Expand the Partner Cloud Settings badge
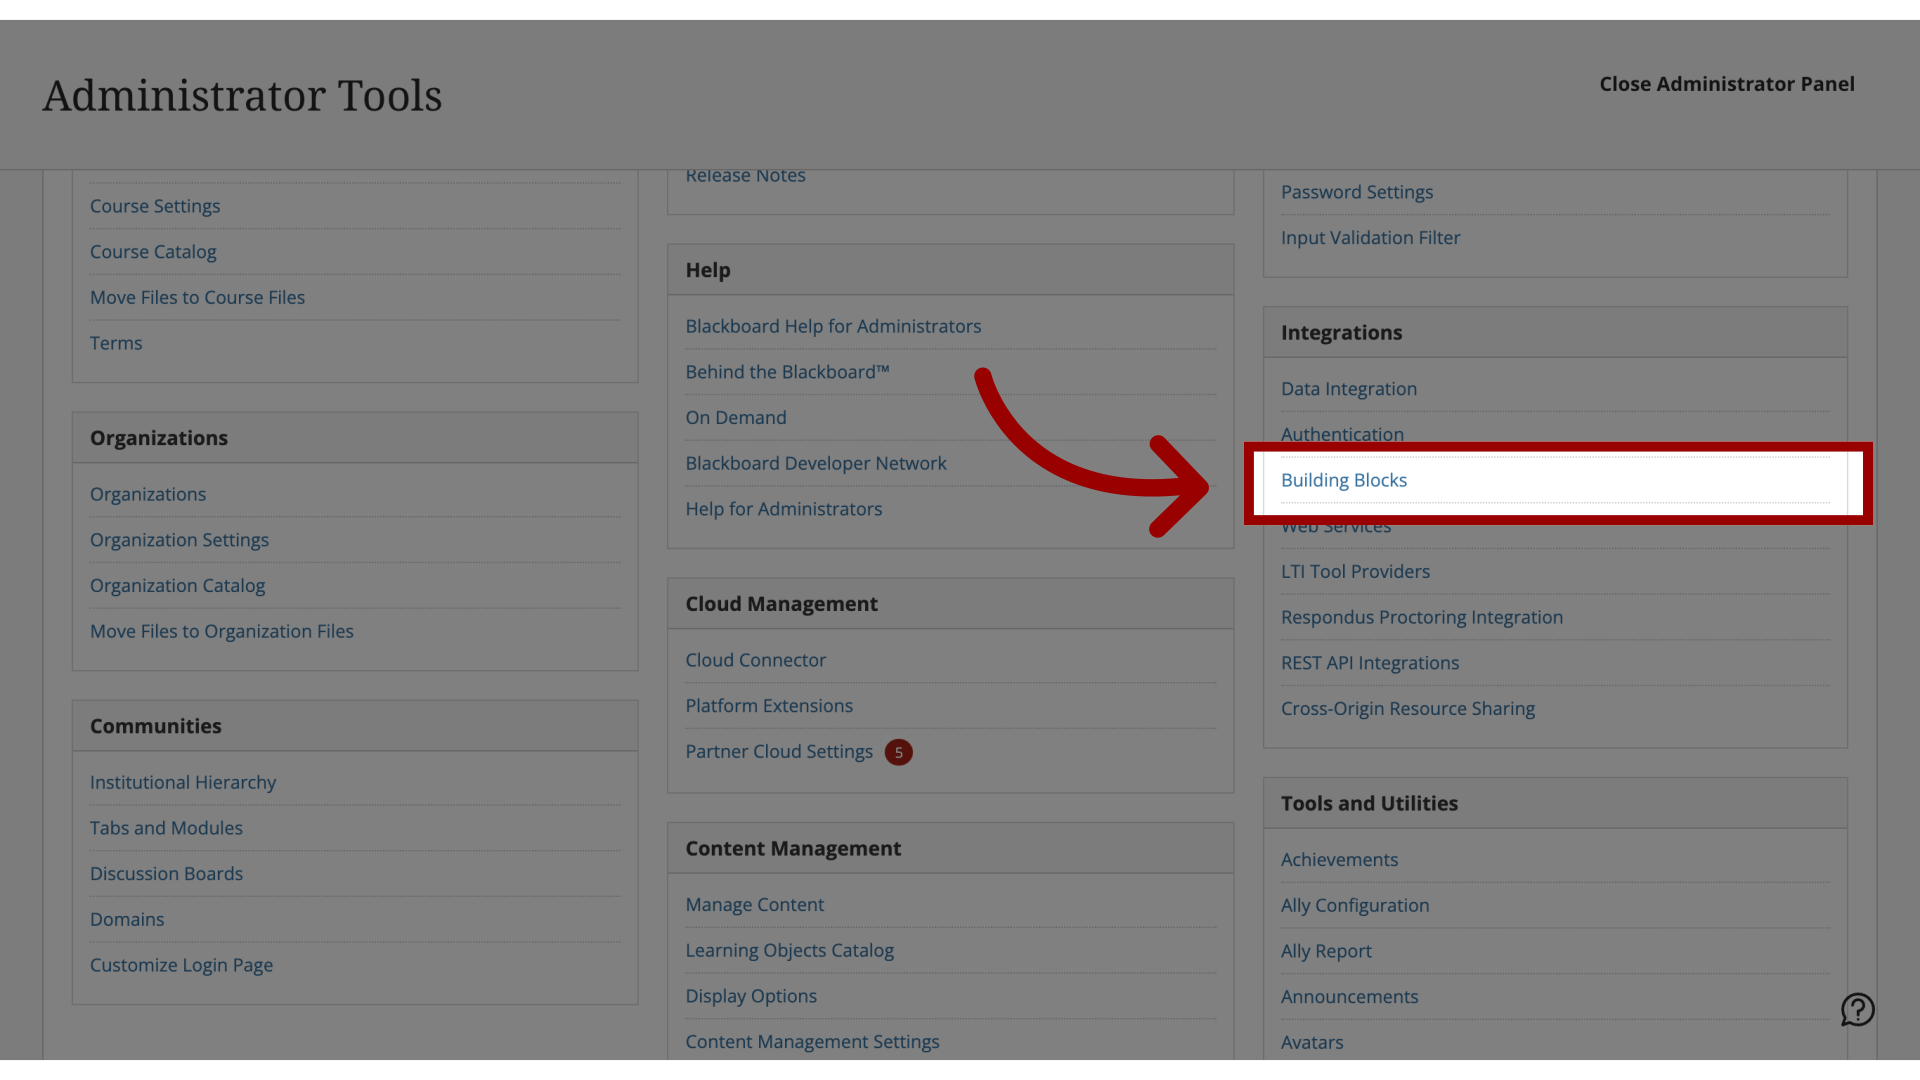This screenshot has height=1080, width=1920. coord(898,752)
